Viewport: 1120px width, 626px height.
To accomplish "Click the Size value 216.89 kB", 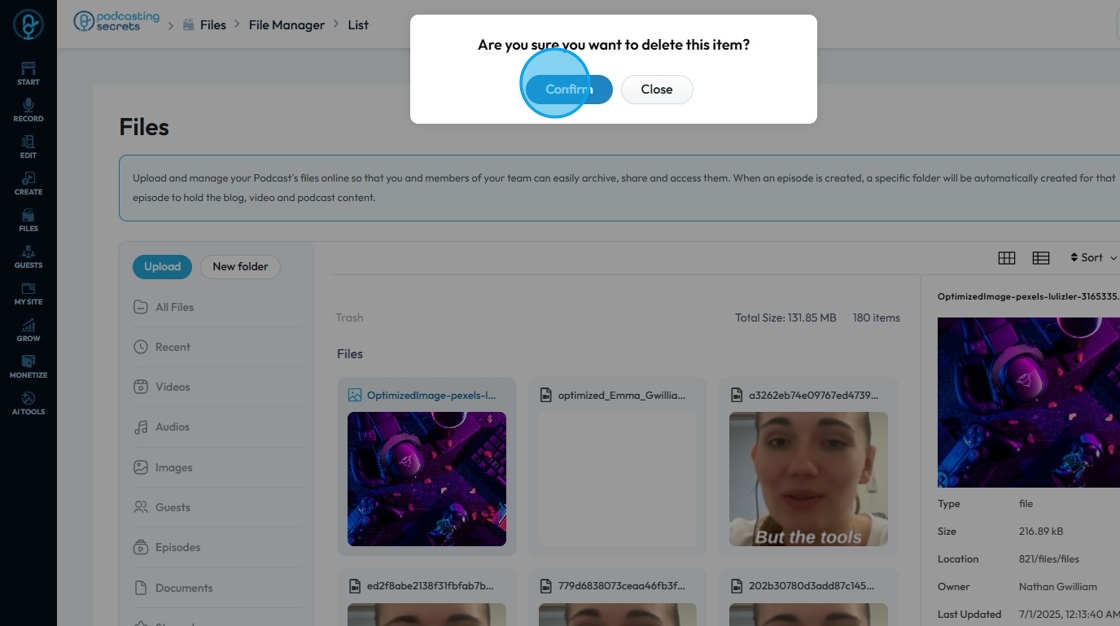I will pos(1041,532).
